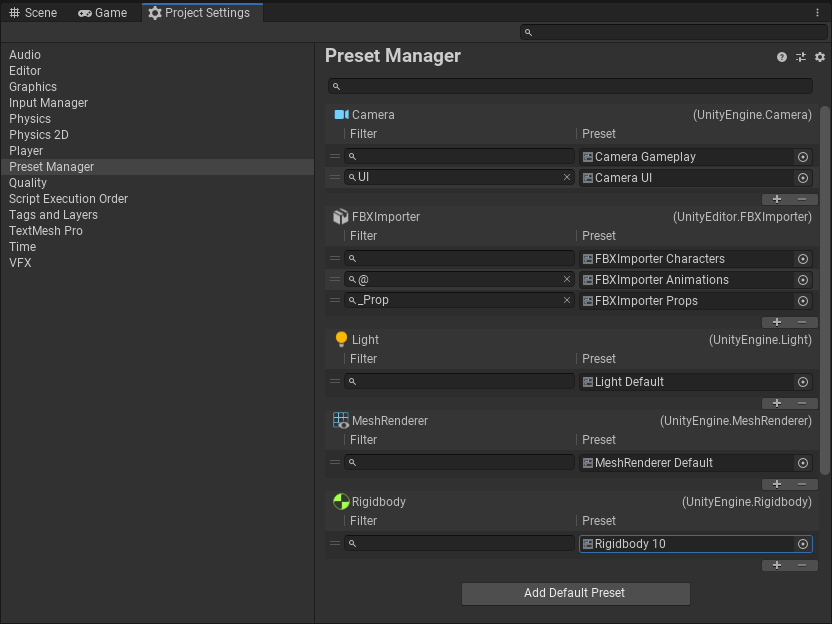Click the preset sliders icon in header

[801, 57]
